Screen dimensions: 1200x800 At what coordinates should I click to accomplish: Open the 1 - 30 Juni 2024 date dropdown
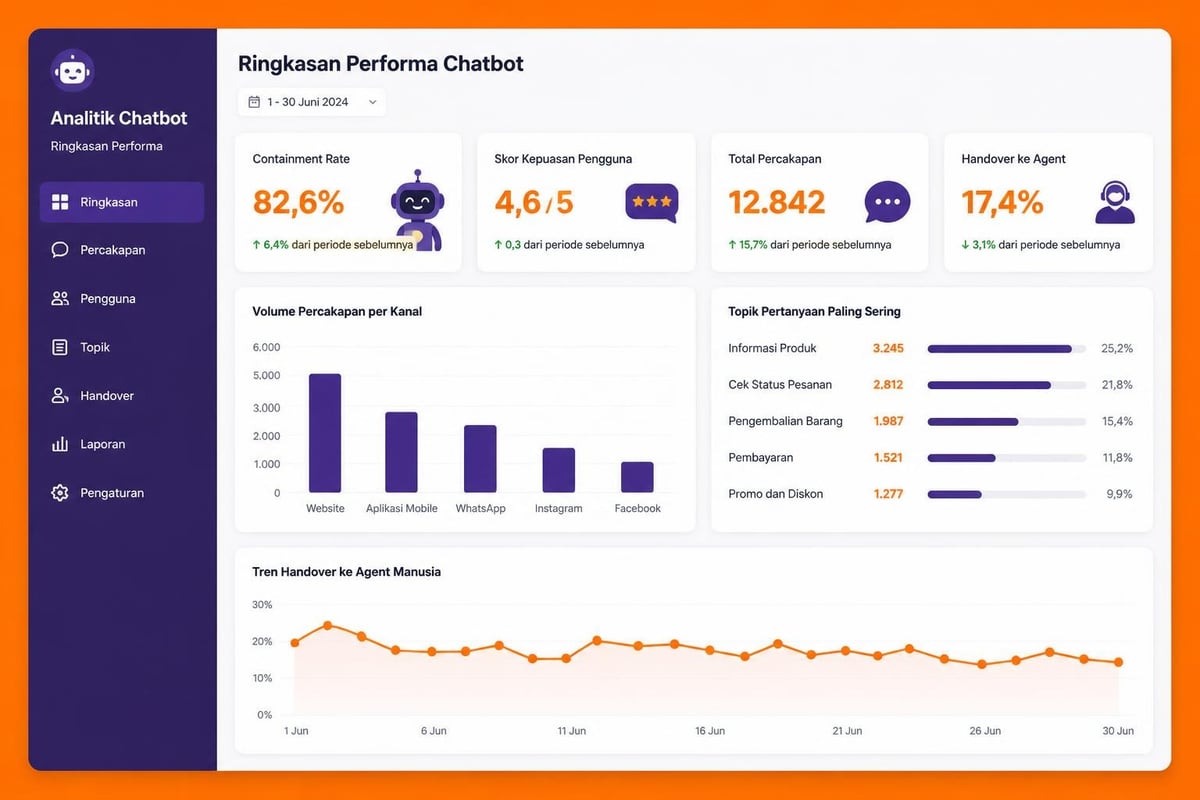pos(312,102)
